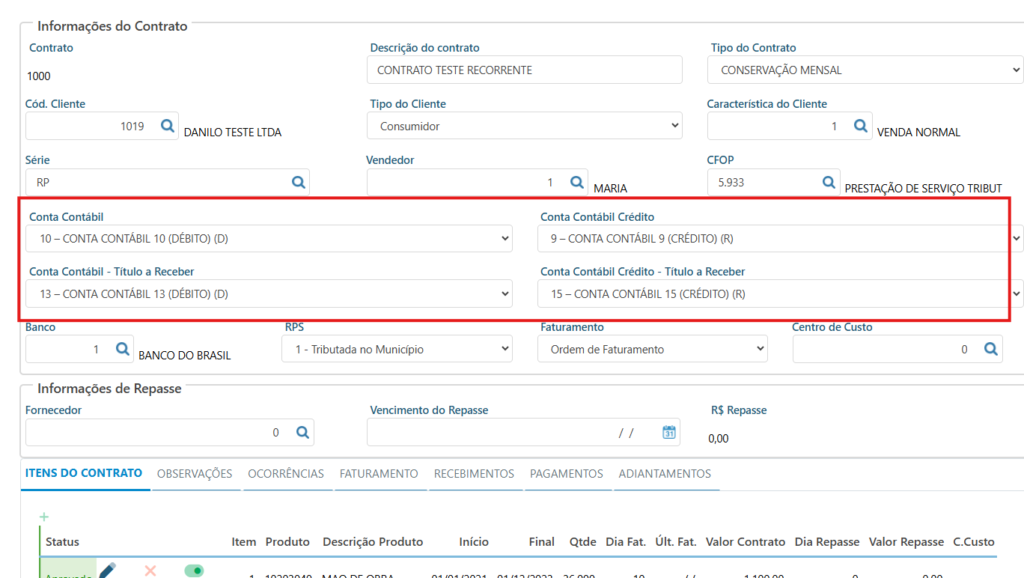Click the red X delete icon on item row
Screen dimensions: 1024x578
(x=151, y=570)
